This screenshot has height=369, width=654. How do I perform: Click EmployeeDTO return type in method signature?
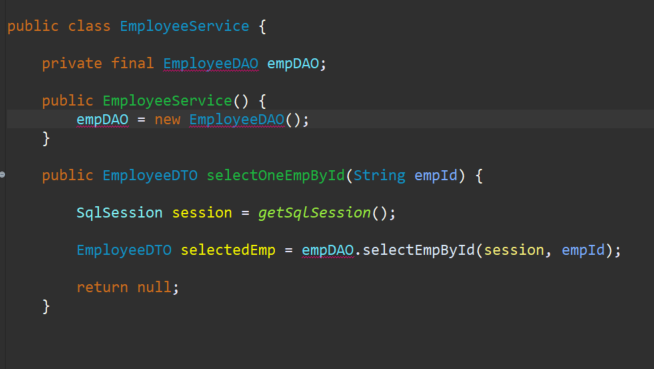point(150,176)
